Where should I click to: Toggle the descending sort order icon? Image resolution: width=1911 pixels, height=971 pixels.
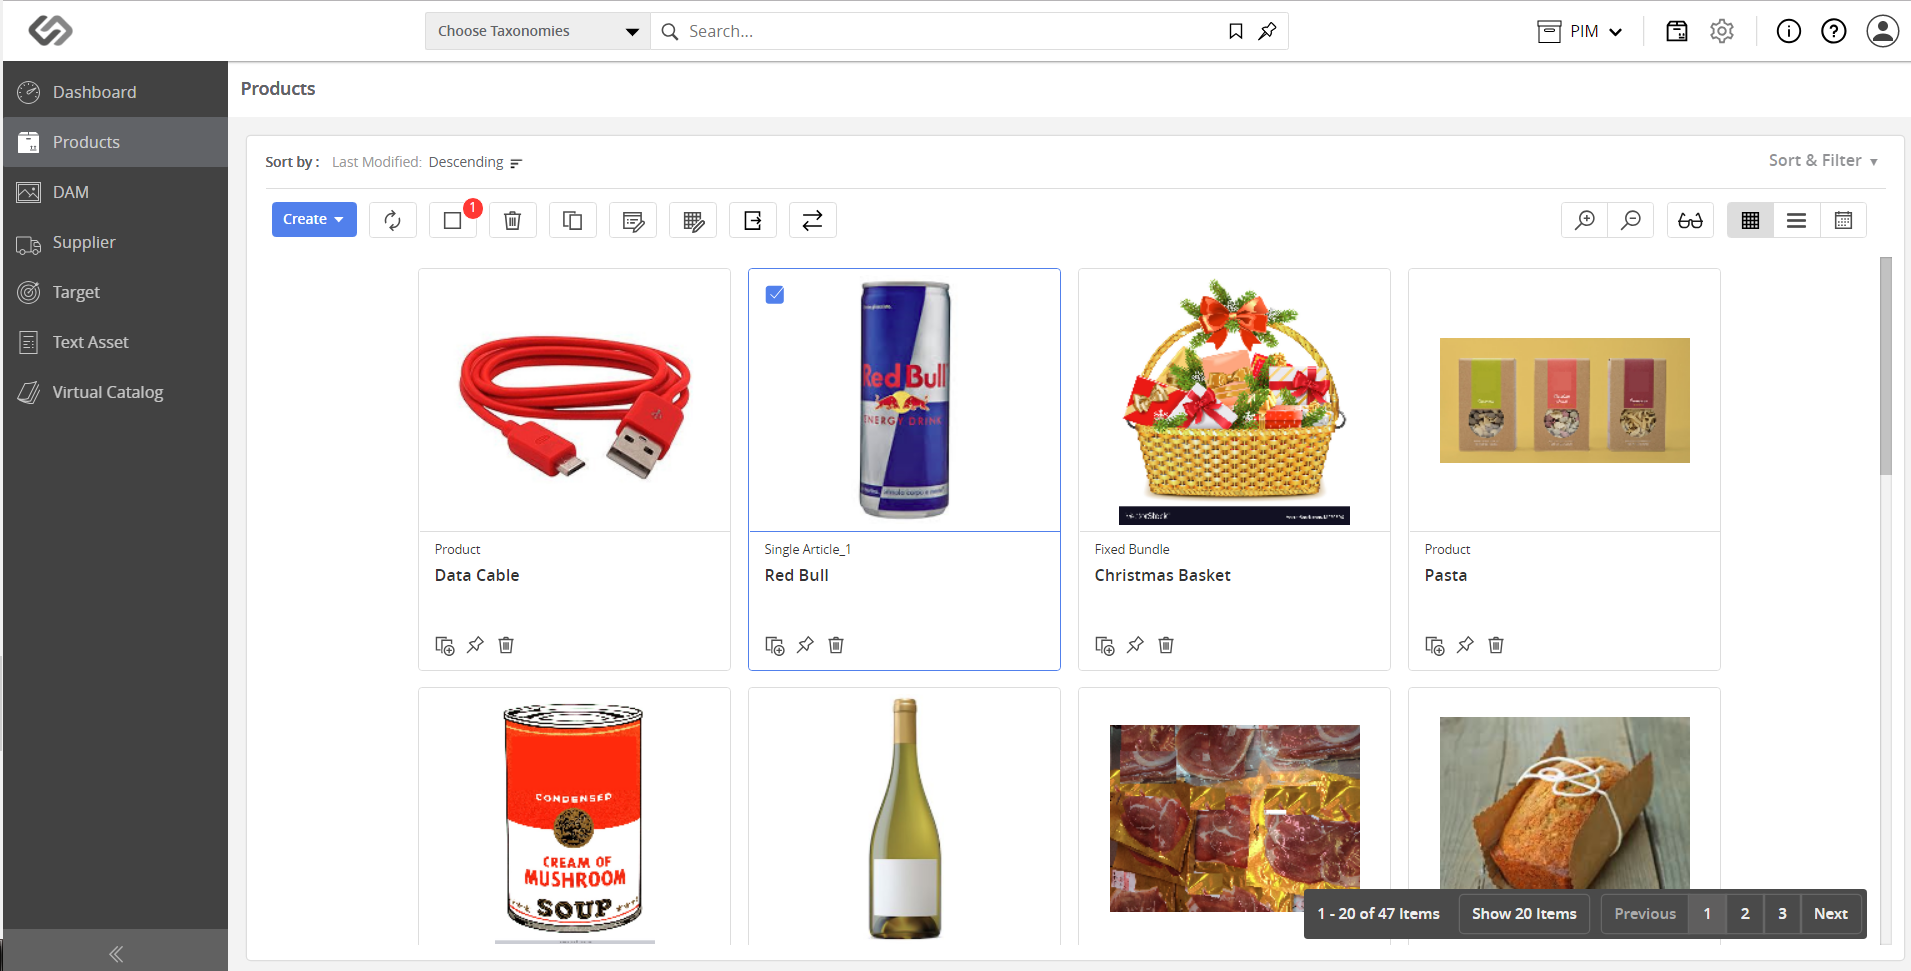point(516,163)
